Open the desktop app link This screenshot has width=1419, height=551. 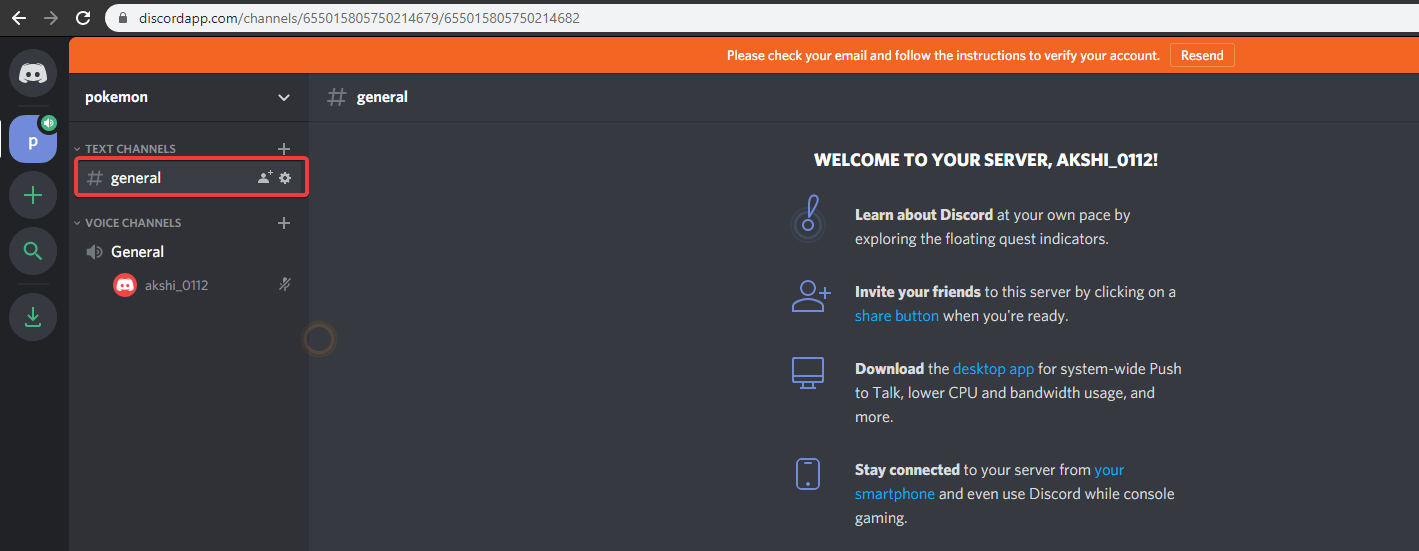(x=993, y=369)
